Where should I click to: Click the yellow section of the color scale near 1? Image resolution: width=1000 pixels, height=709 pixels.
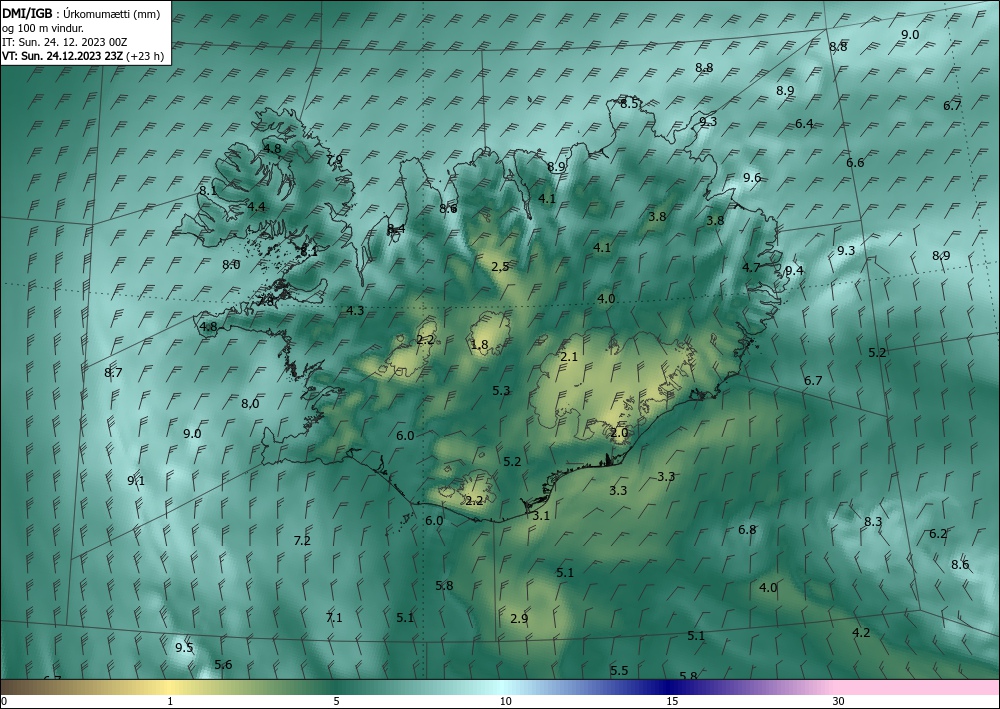point(170,687)
